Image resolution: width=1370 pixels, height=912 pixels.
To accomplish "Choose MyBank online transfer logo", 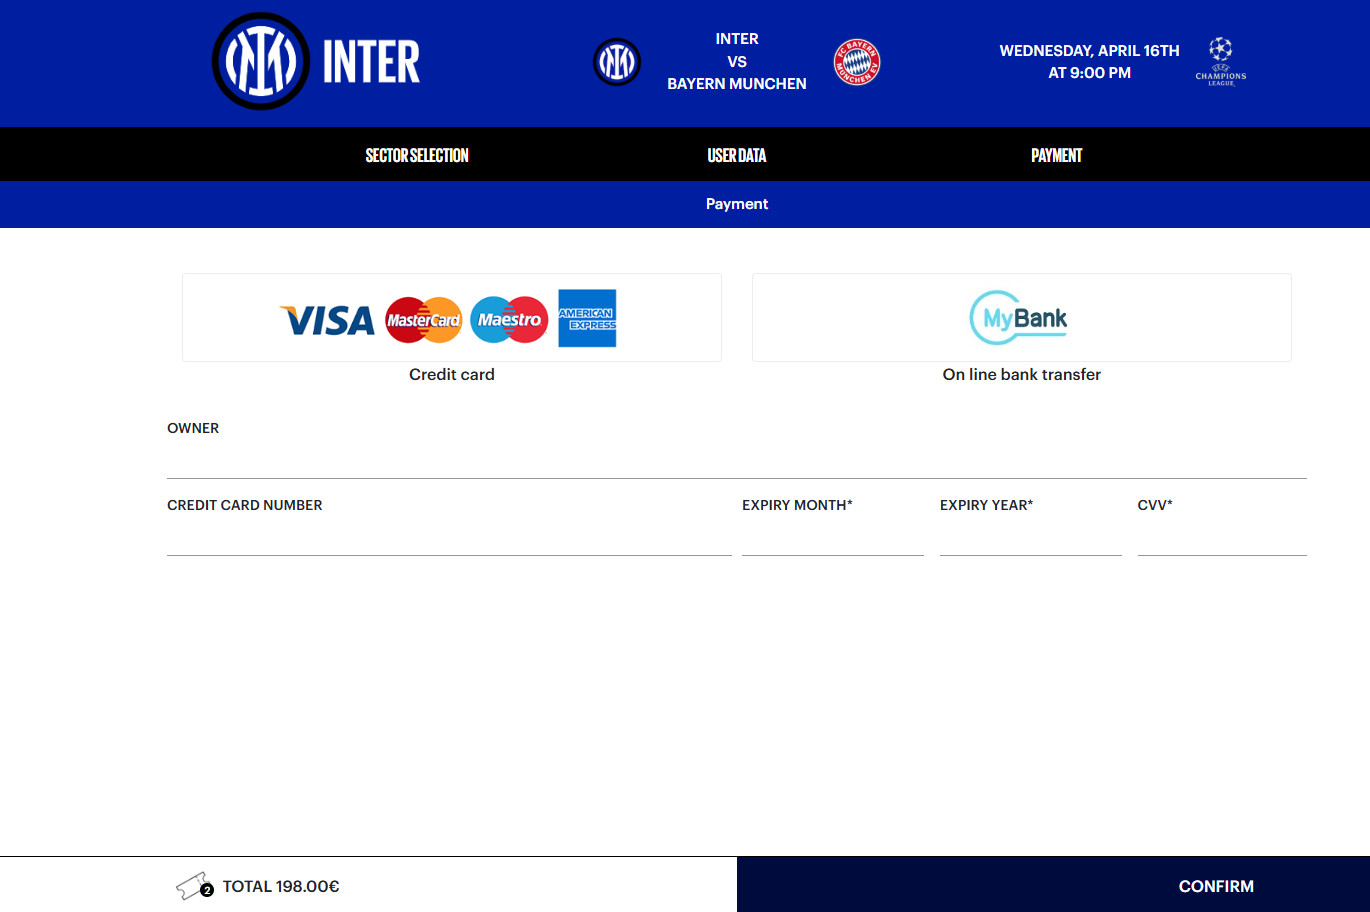I will 1020,318.
